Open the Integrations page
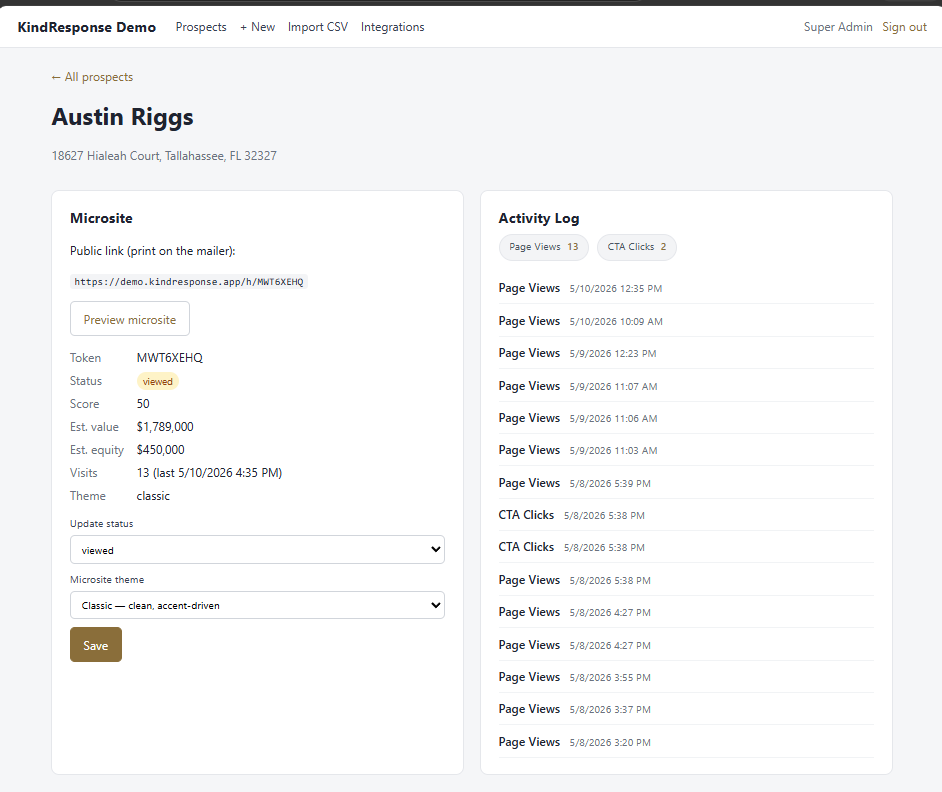The image size is (942, 792). click(x=392, y=27)
